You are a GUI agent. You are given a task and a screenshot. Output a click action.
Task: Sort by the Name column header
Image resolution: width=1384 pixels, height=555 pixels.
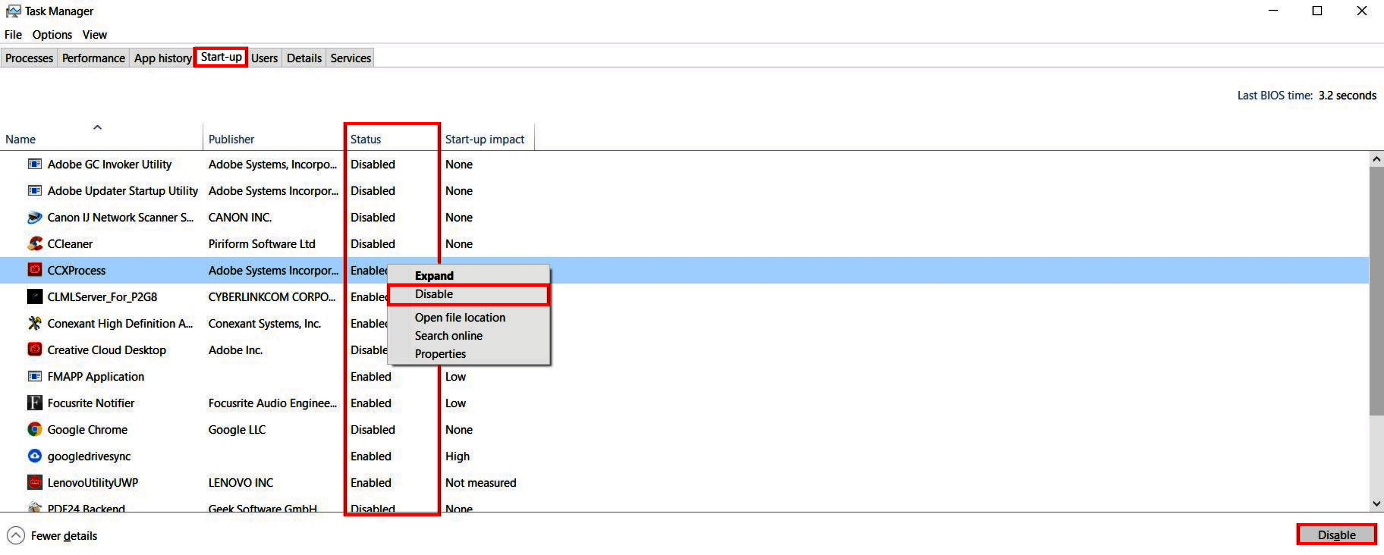coord(20,139)
